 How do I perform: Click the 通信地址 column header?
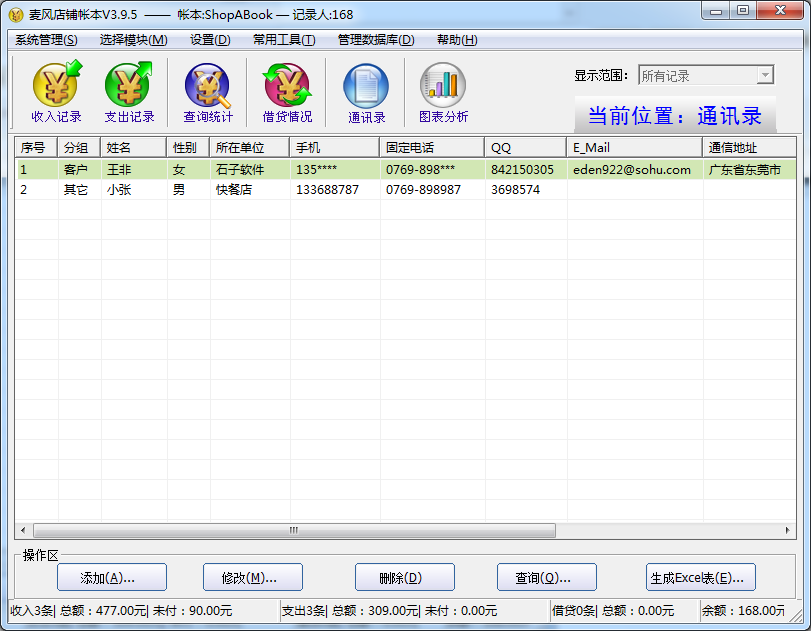[x=749, y=148]
